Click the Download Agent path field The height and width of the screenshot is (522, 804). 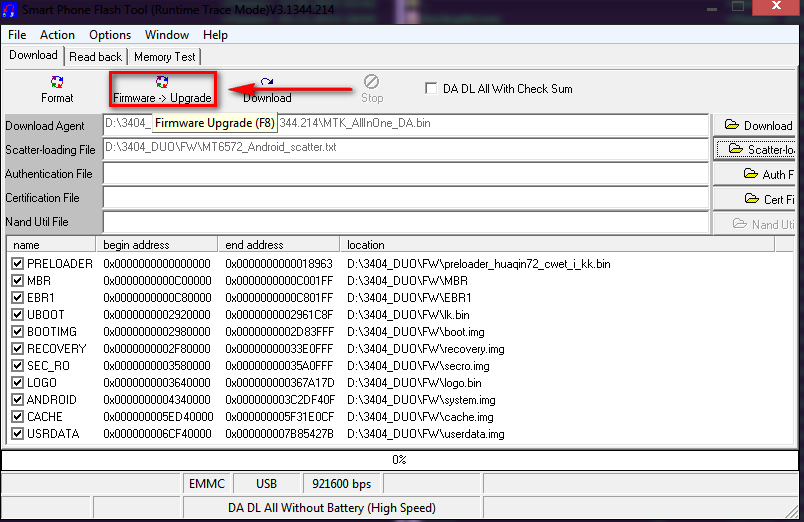pos(406,125)
